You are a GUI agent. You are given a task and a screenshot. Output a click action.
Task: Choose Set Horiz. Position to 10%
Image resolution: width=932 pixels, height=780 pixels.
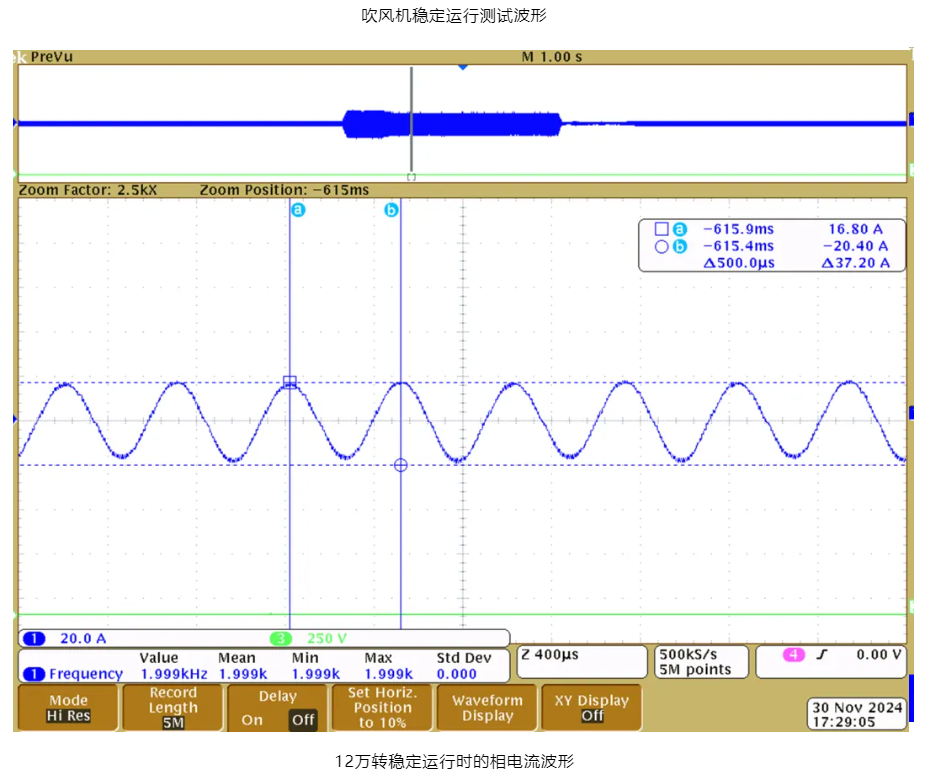click(x=382, y=707)
